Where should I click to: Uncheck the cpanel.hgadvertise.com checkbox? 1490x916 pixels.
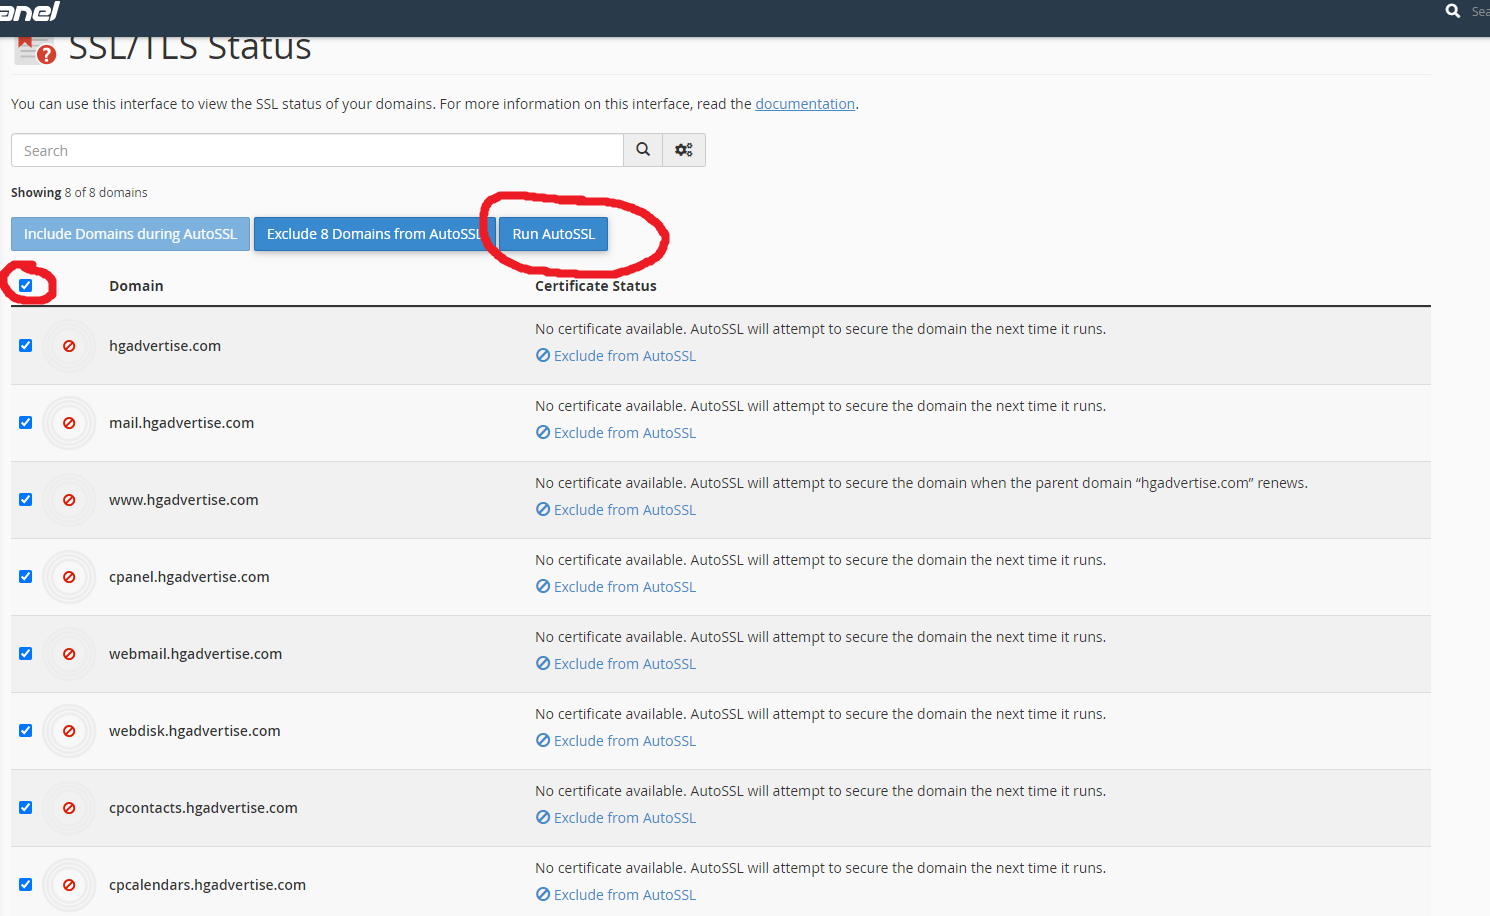pyautogui.click(x=26, y=577)
